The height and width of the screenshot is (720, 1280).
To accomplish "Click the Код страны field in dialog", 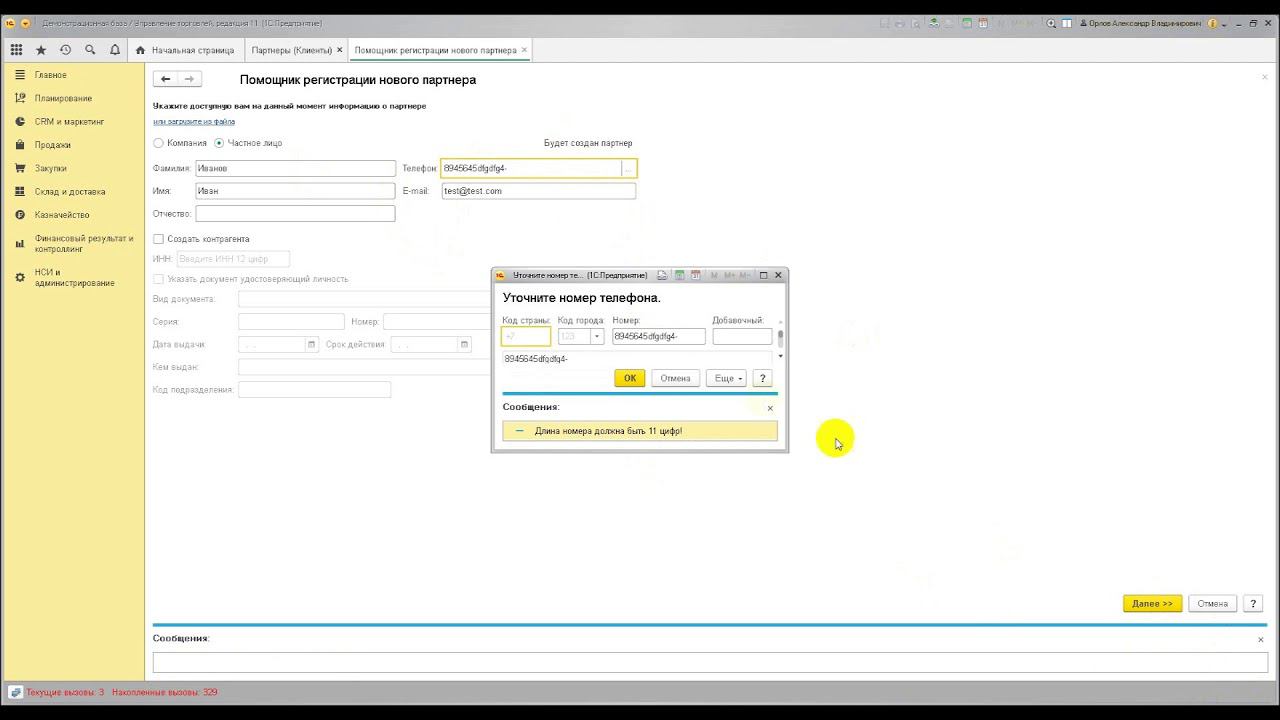I will (526, 337).
